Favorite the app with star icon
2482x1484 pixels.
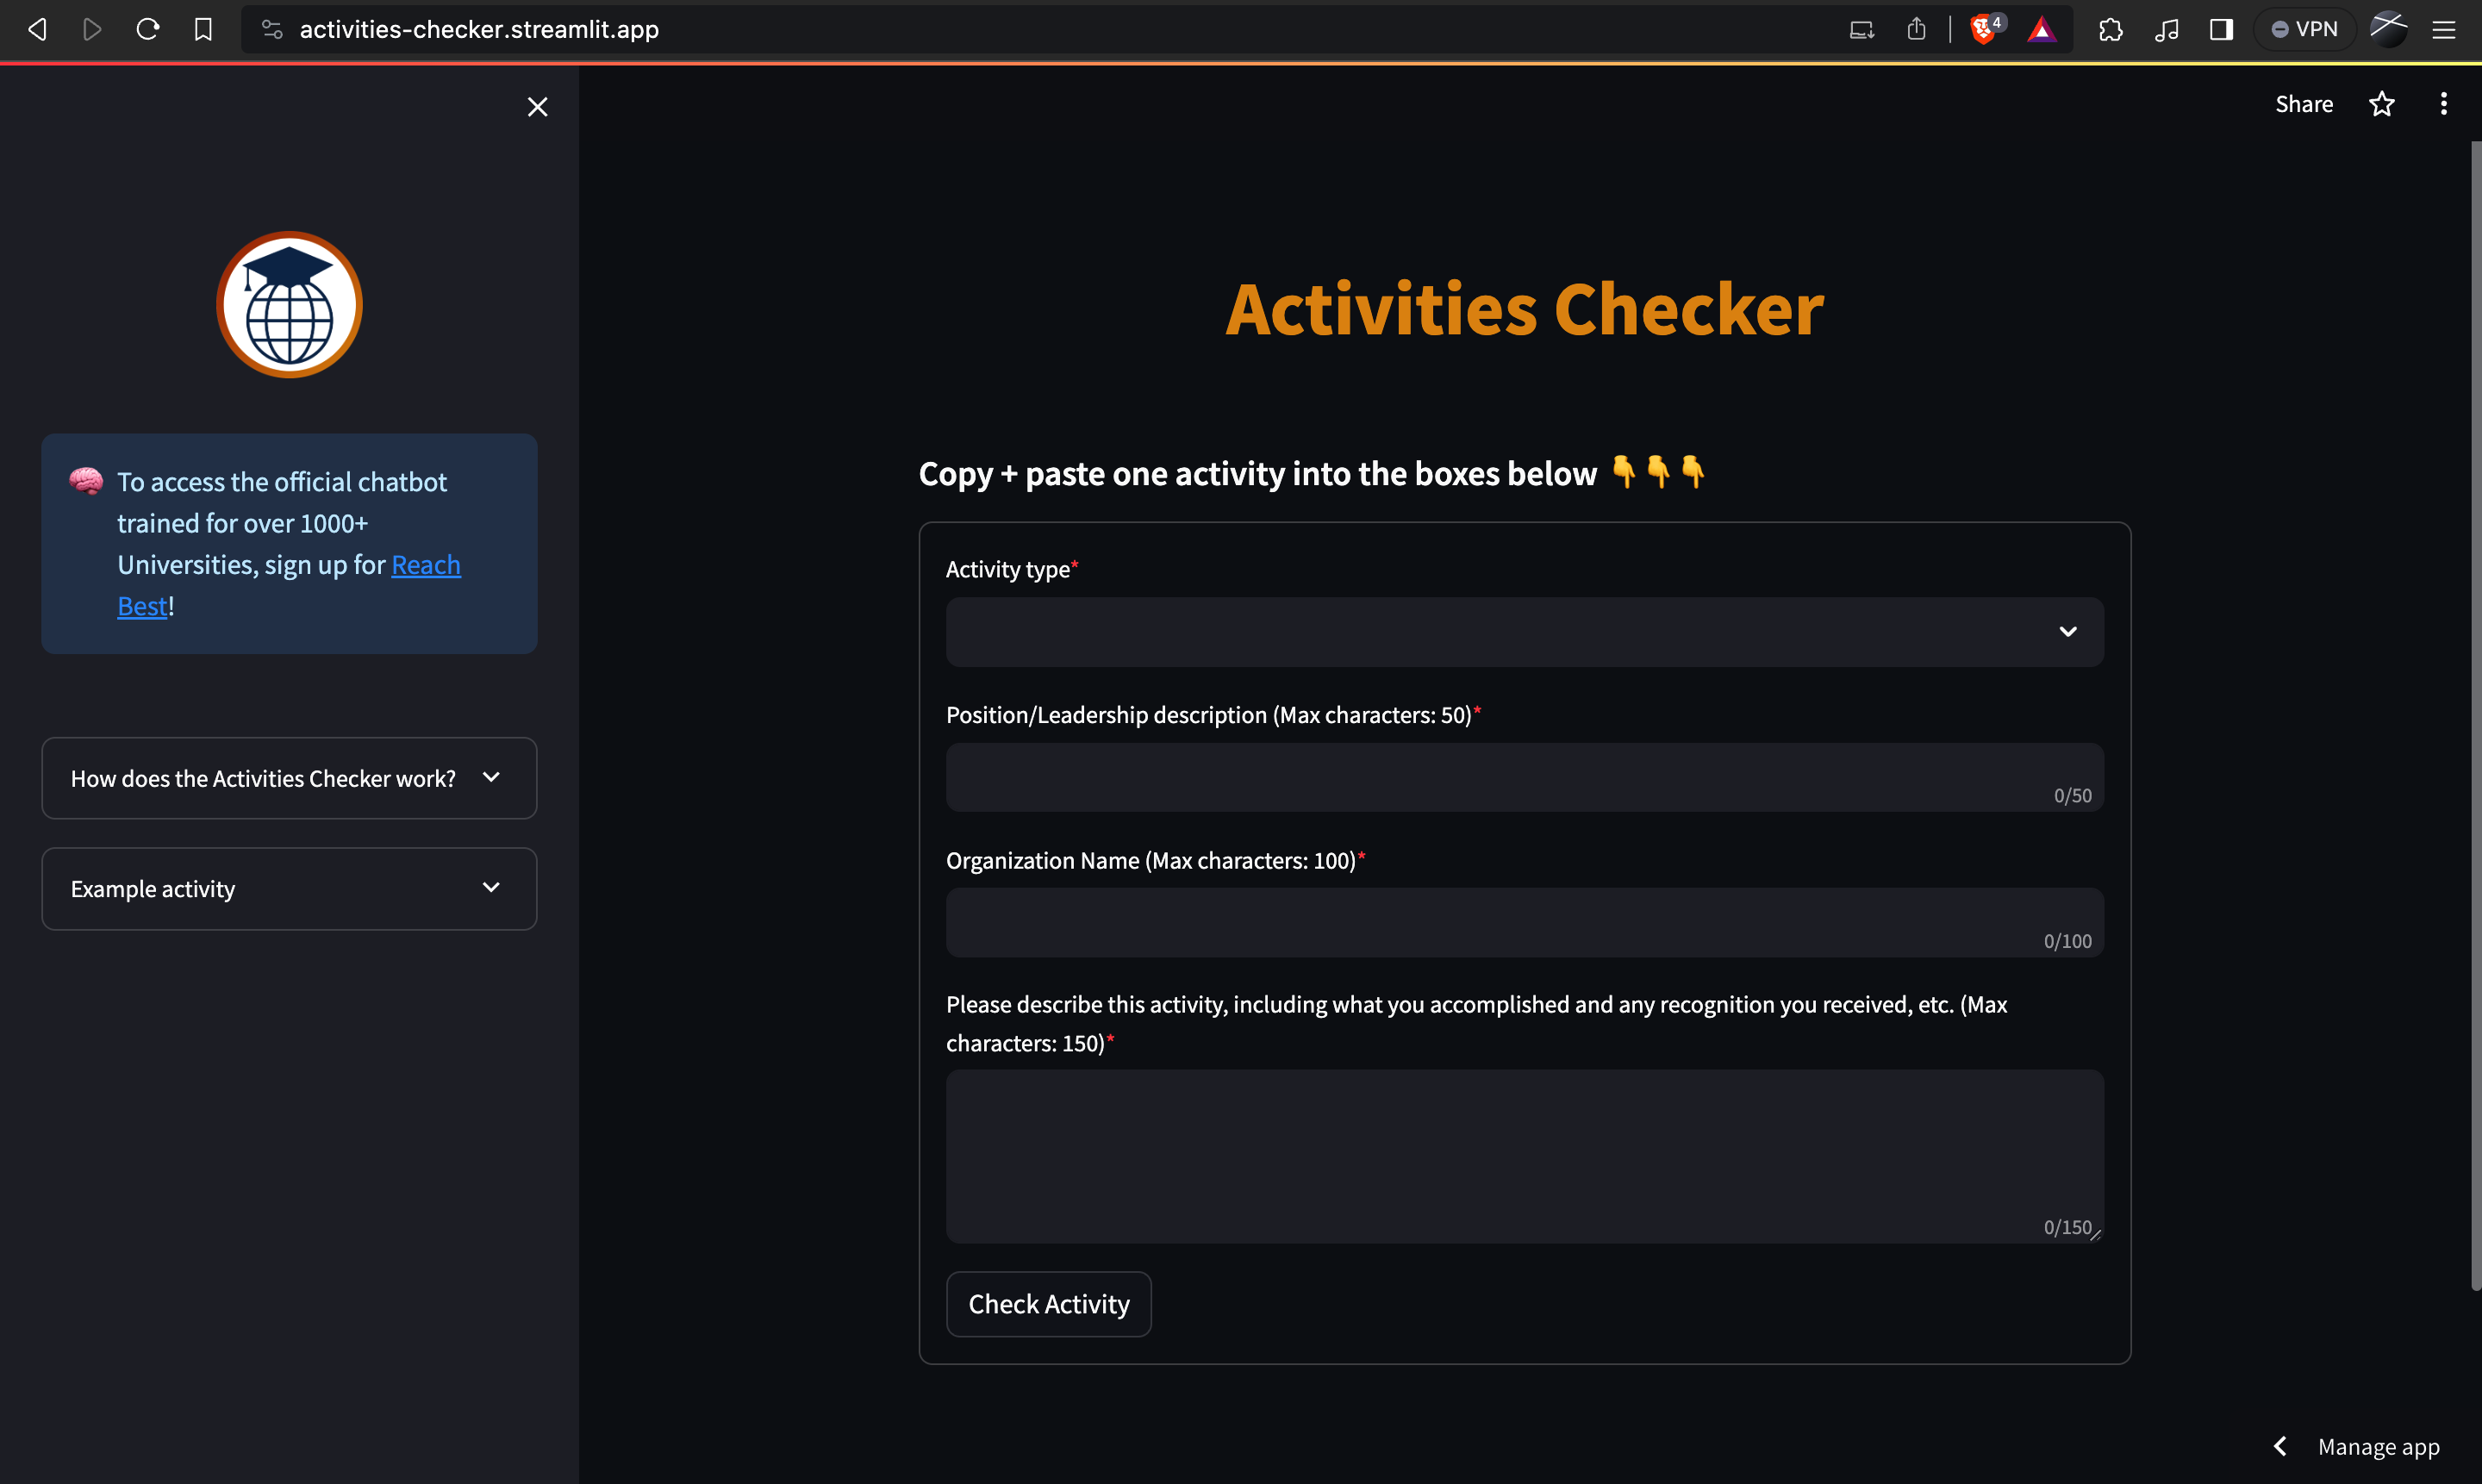coord(2382,104)
